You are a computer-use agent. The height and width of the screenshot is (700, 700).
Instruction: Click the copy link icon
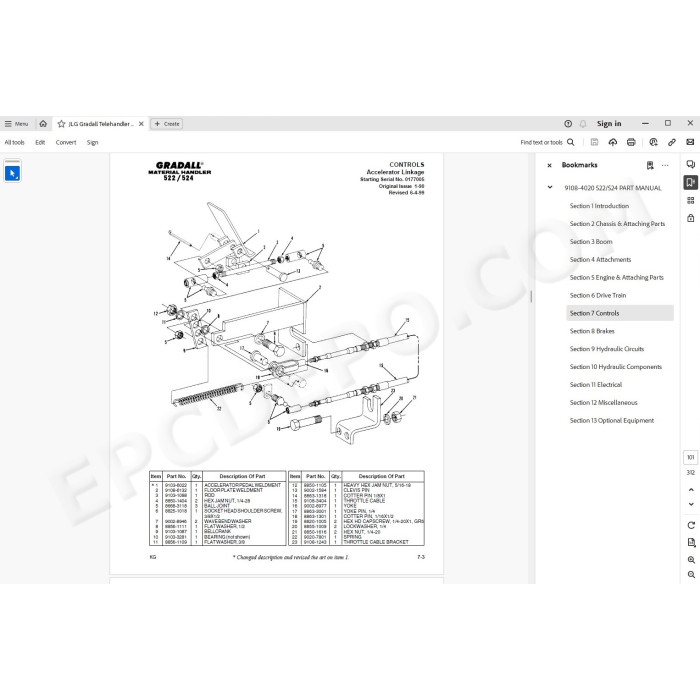click(x=671, y=142)
